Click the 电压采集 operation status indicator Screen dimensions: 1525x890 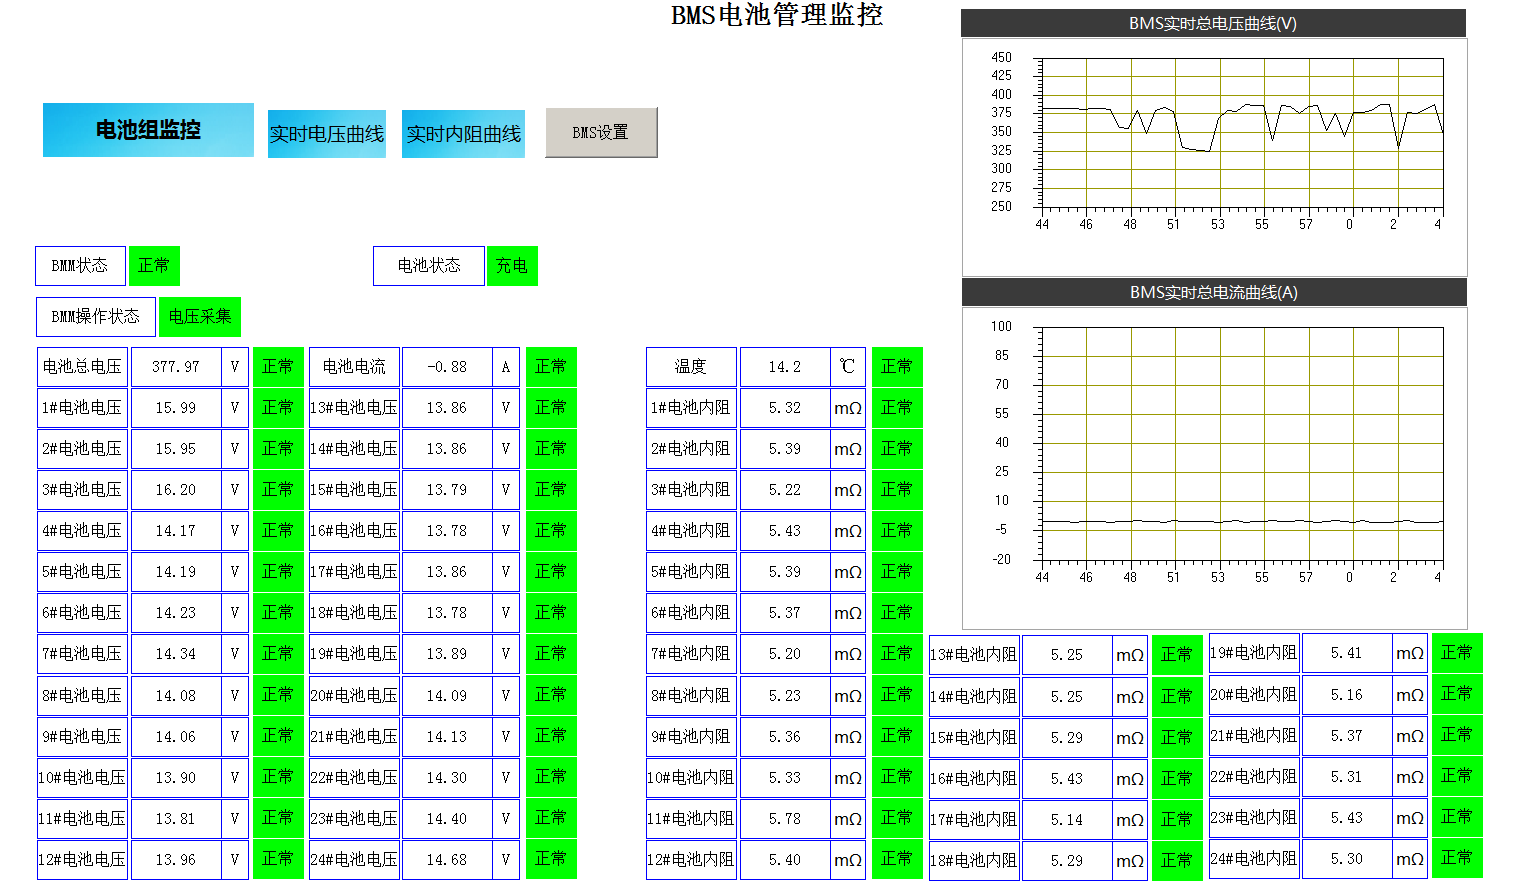[x=200, y=317]
